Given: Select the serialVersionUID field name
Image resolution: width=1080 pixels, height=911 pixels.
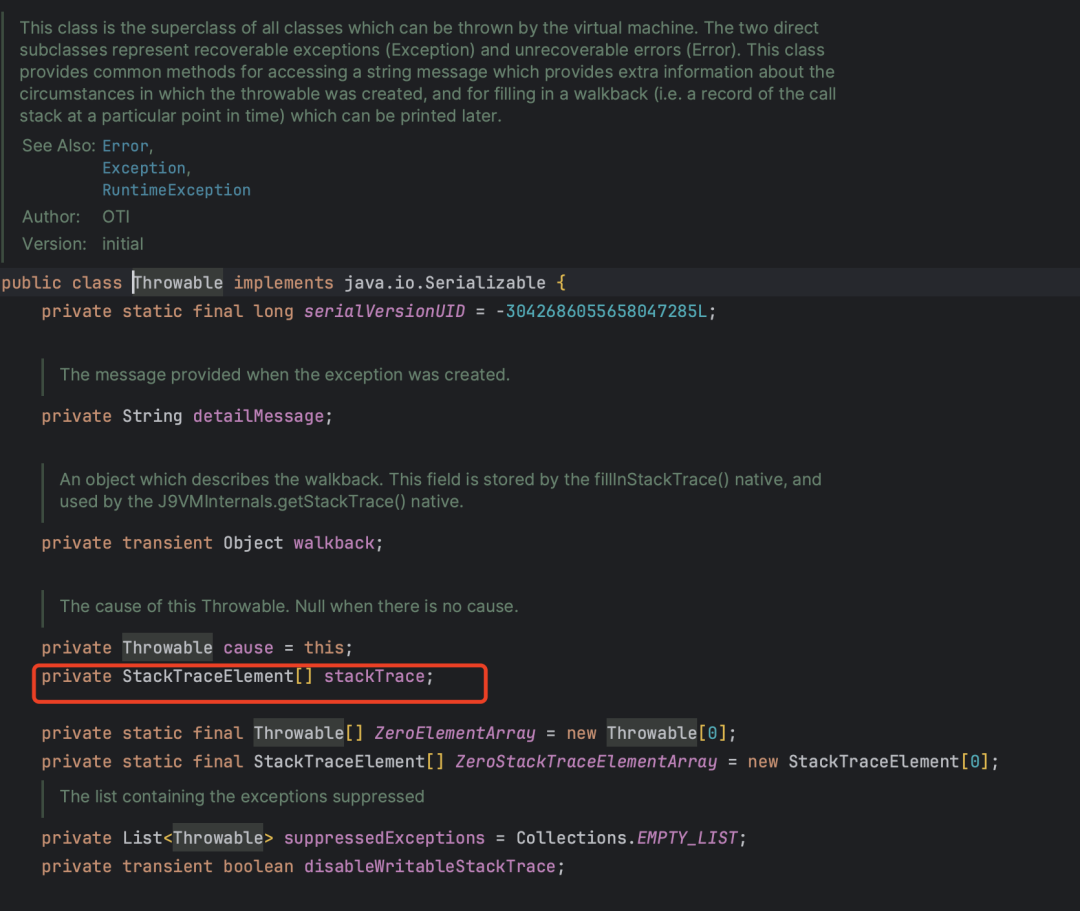Looking at the screenshot, I should [384, 311].
